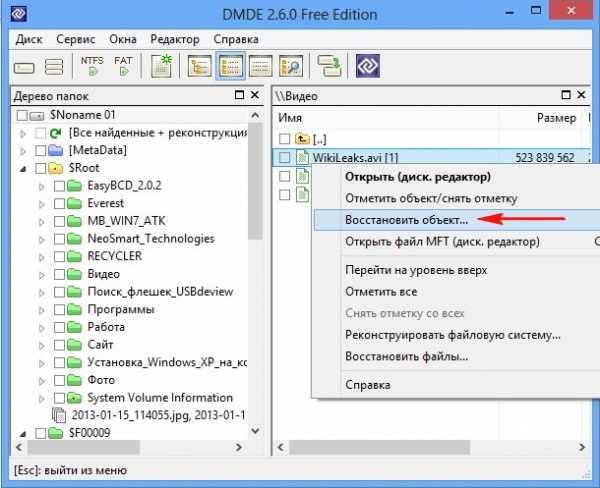The image size is (600, 488).
Task: Click the NTFS search toolbar icon
Action: pos(92,66)
